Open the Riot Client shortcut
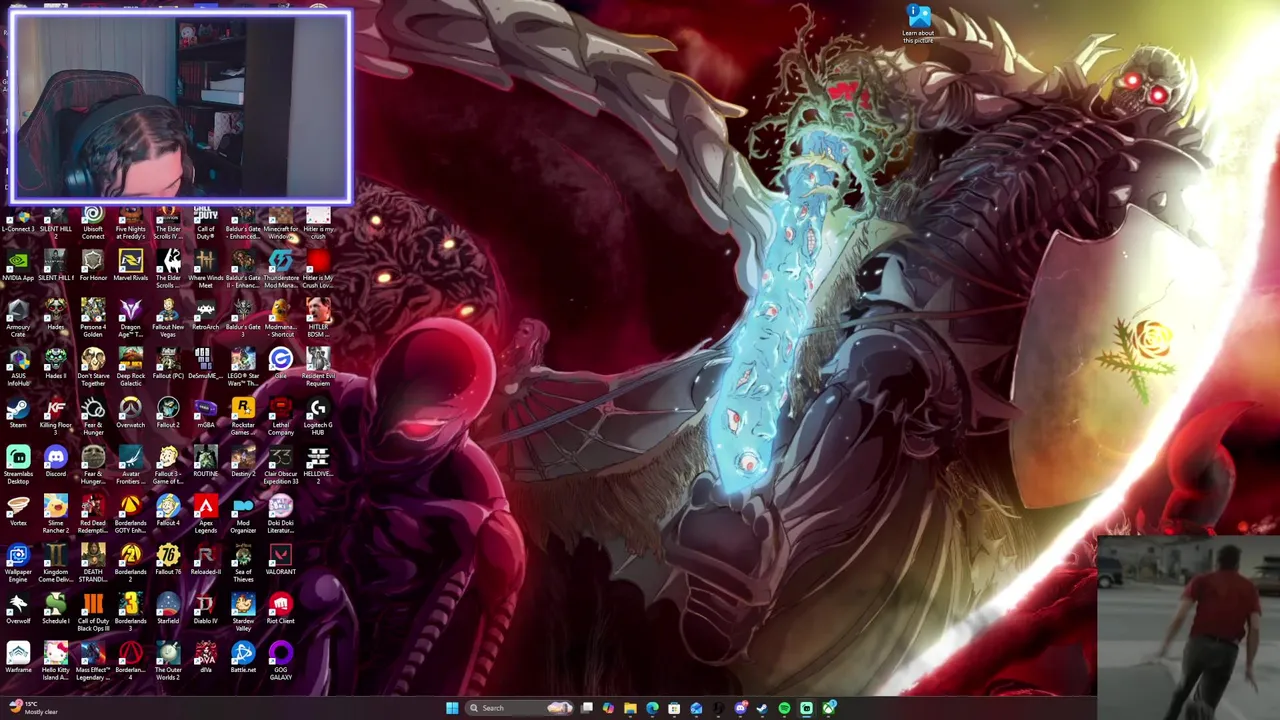 click(x=280, y=609)
